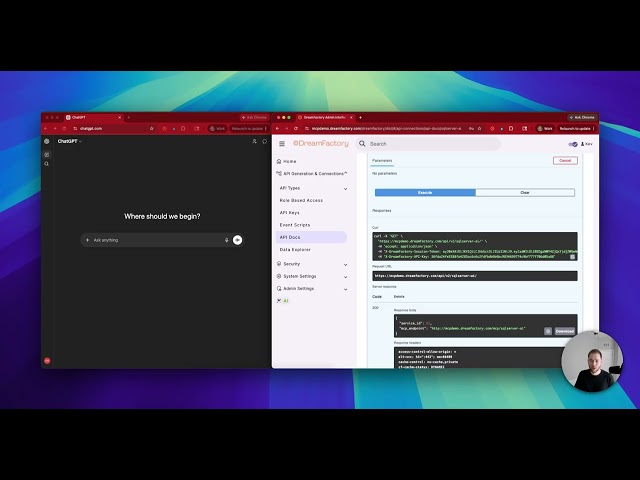The image size is (640, 480).
Task: Click Ask Chrome in DreamFactory window
Action: [582, 118]
